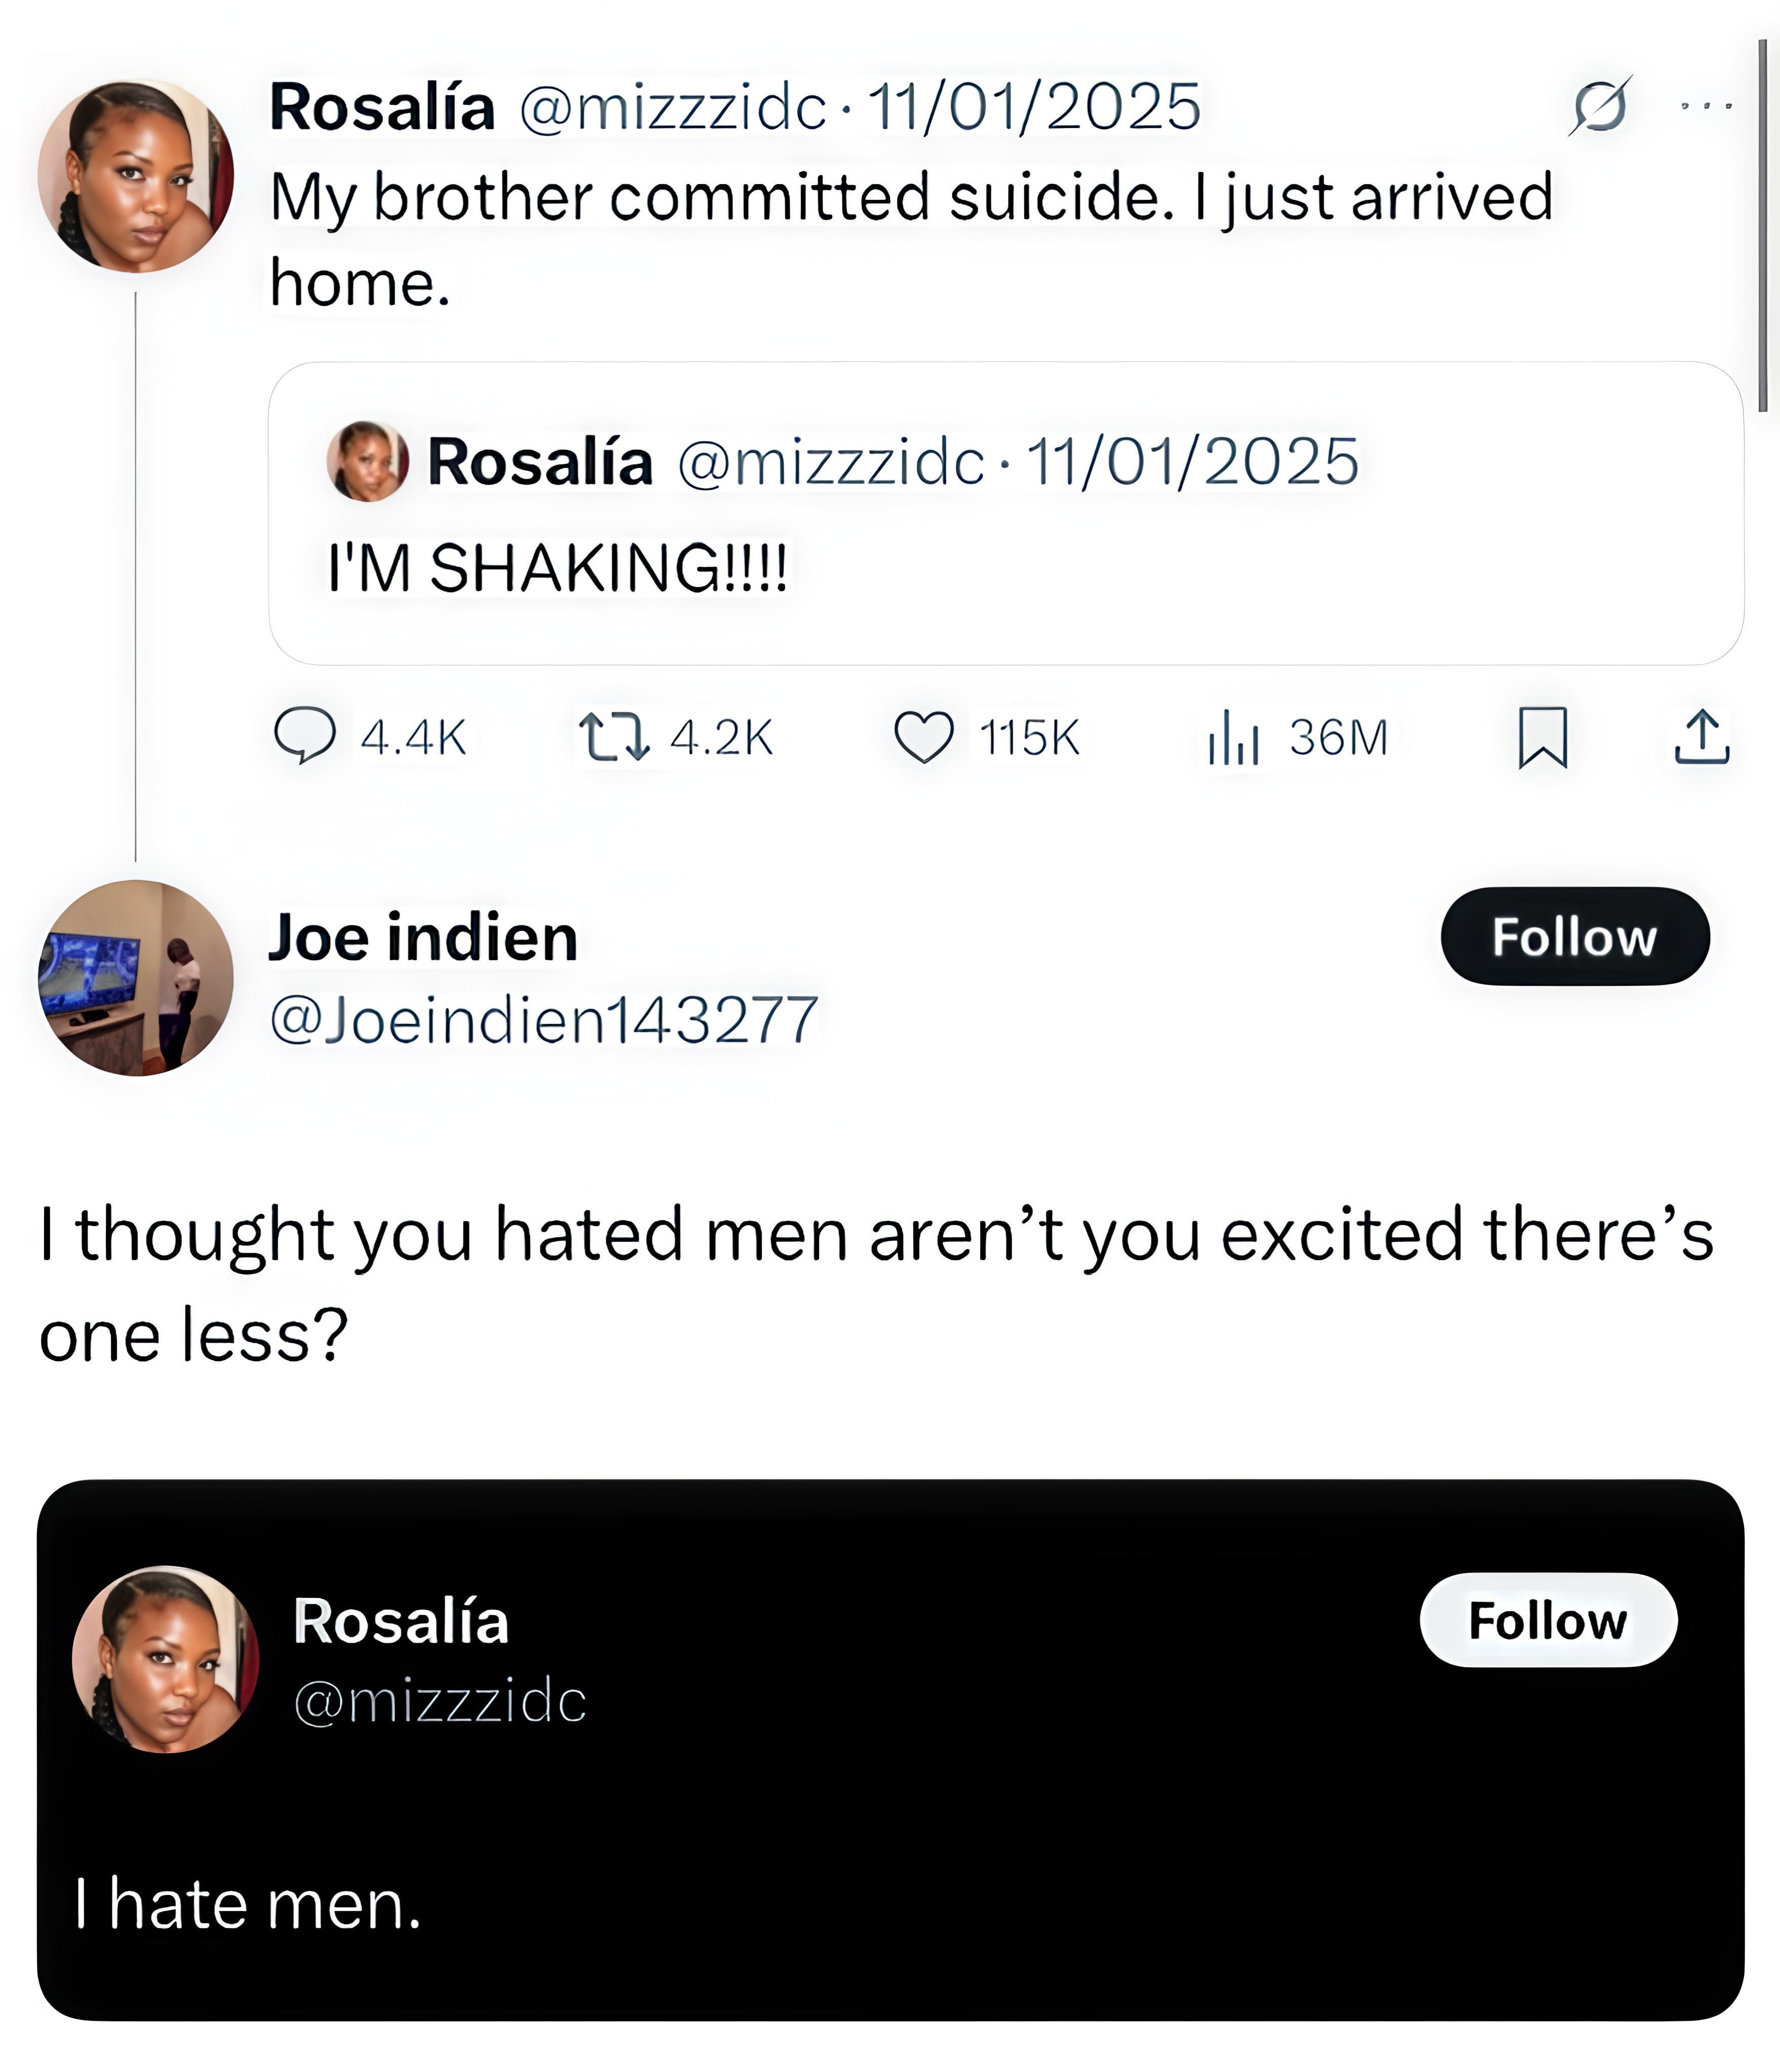The width and height of the screenshot is (1780, 2072).
Task: Open Rosalía's profile picture on top tweet
Action: point(136,176)
